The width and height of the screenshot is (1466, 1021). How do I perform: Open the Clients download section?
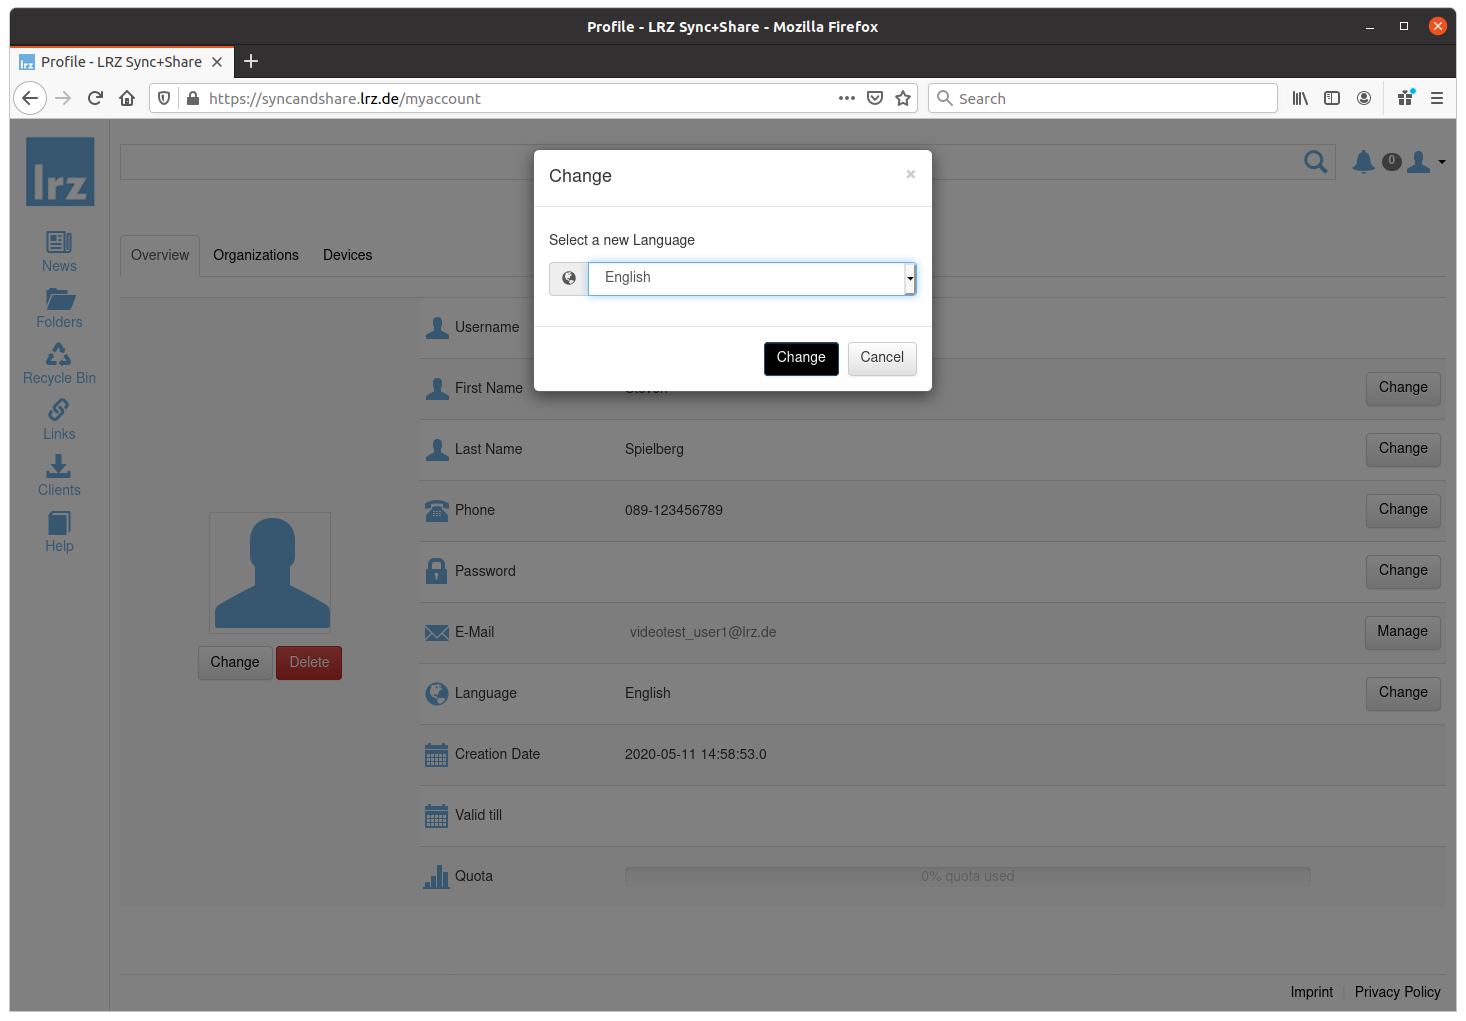(59, 476)
